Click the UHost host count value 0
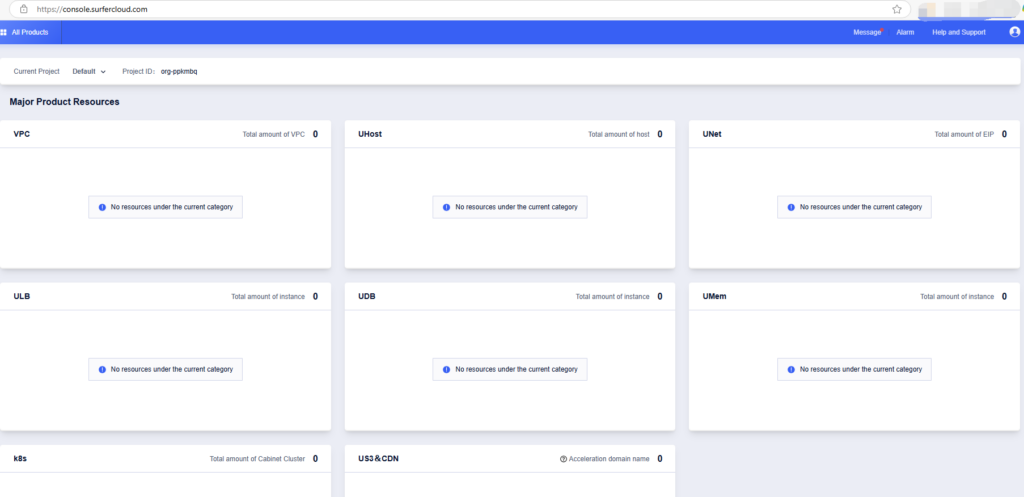This screenshot has width=1024, height=497. coord(660,134)
